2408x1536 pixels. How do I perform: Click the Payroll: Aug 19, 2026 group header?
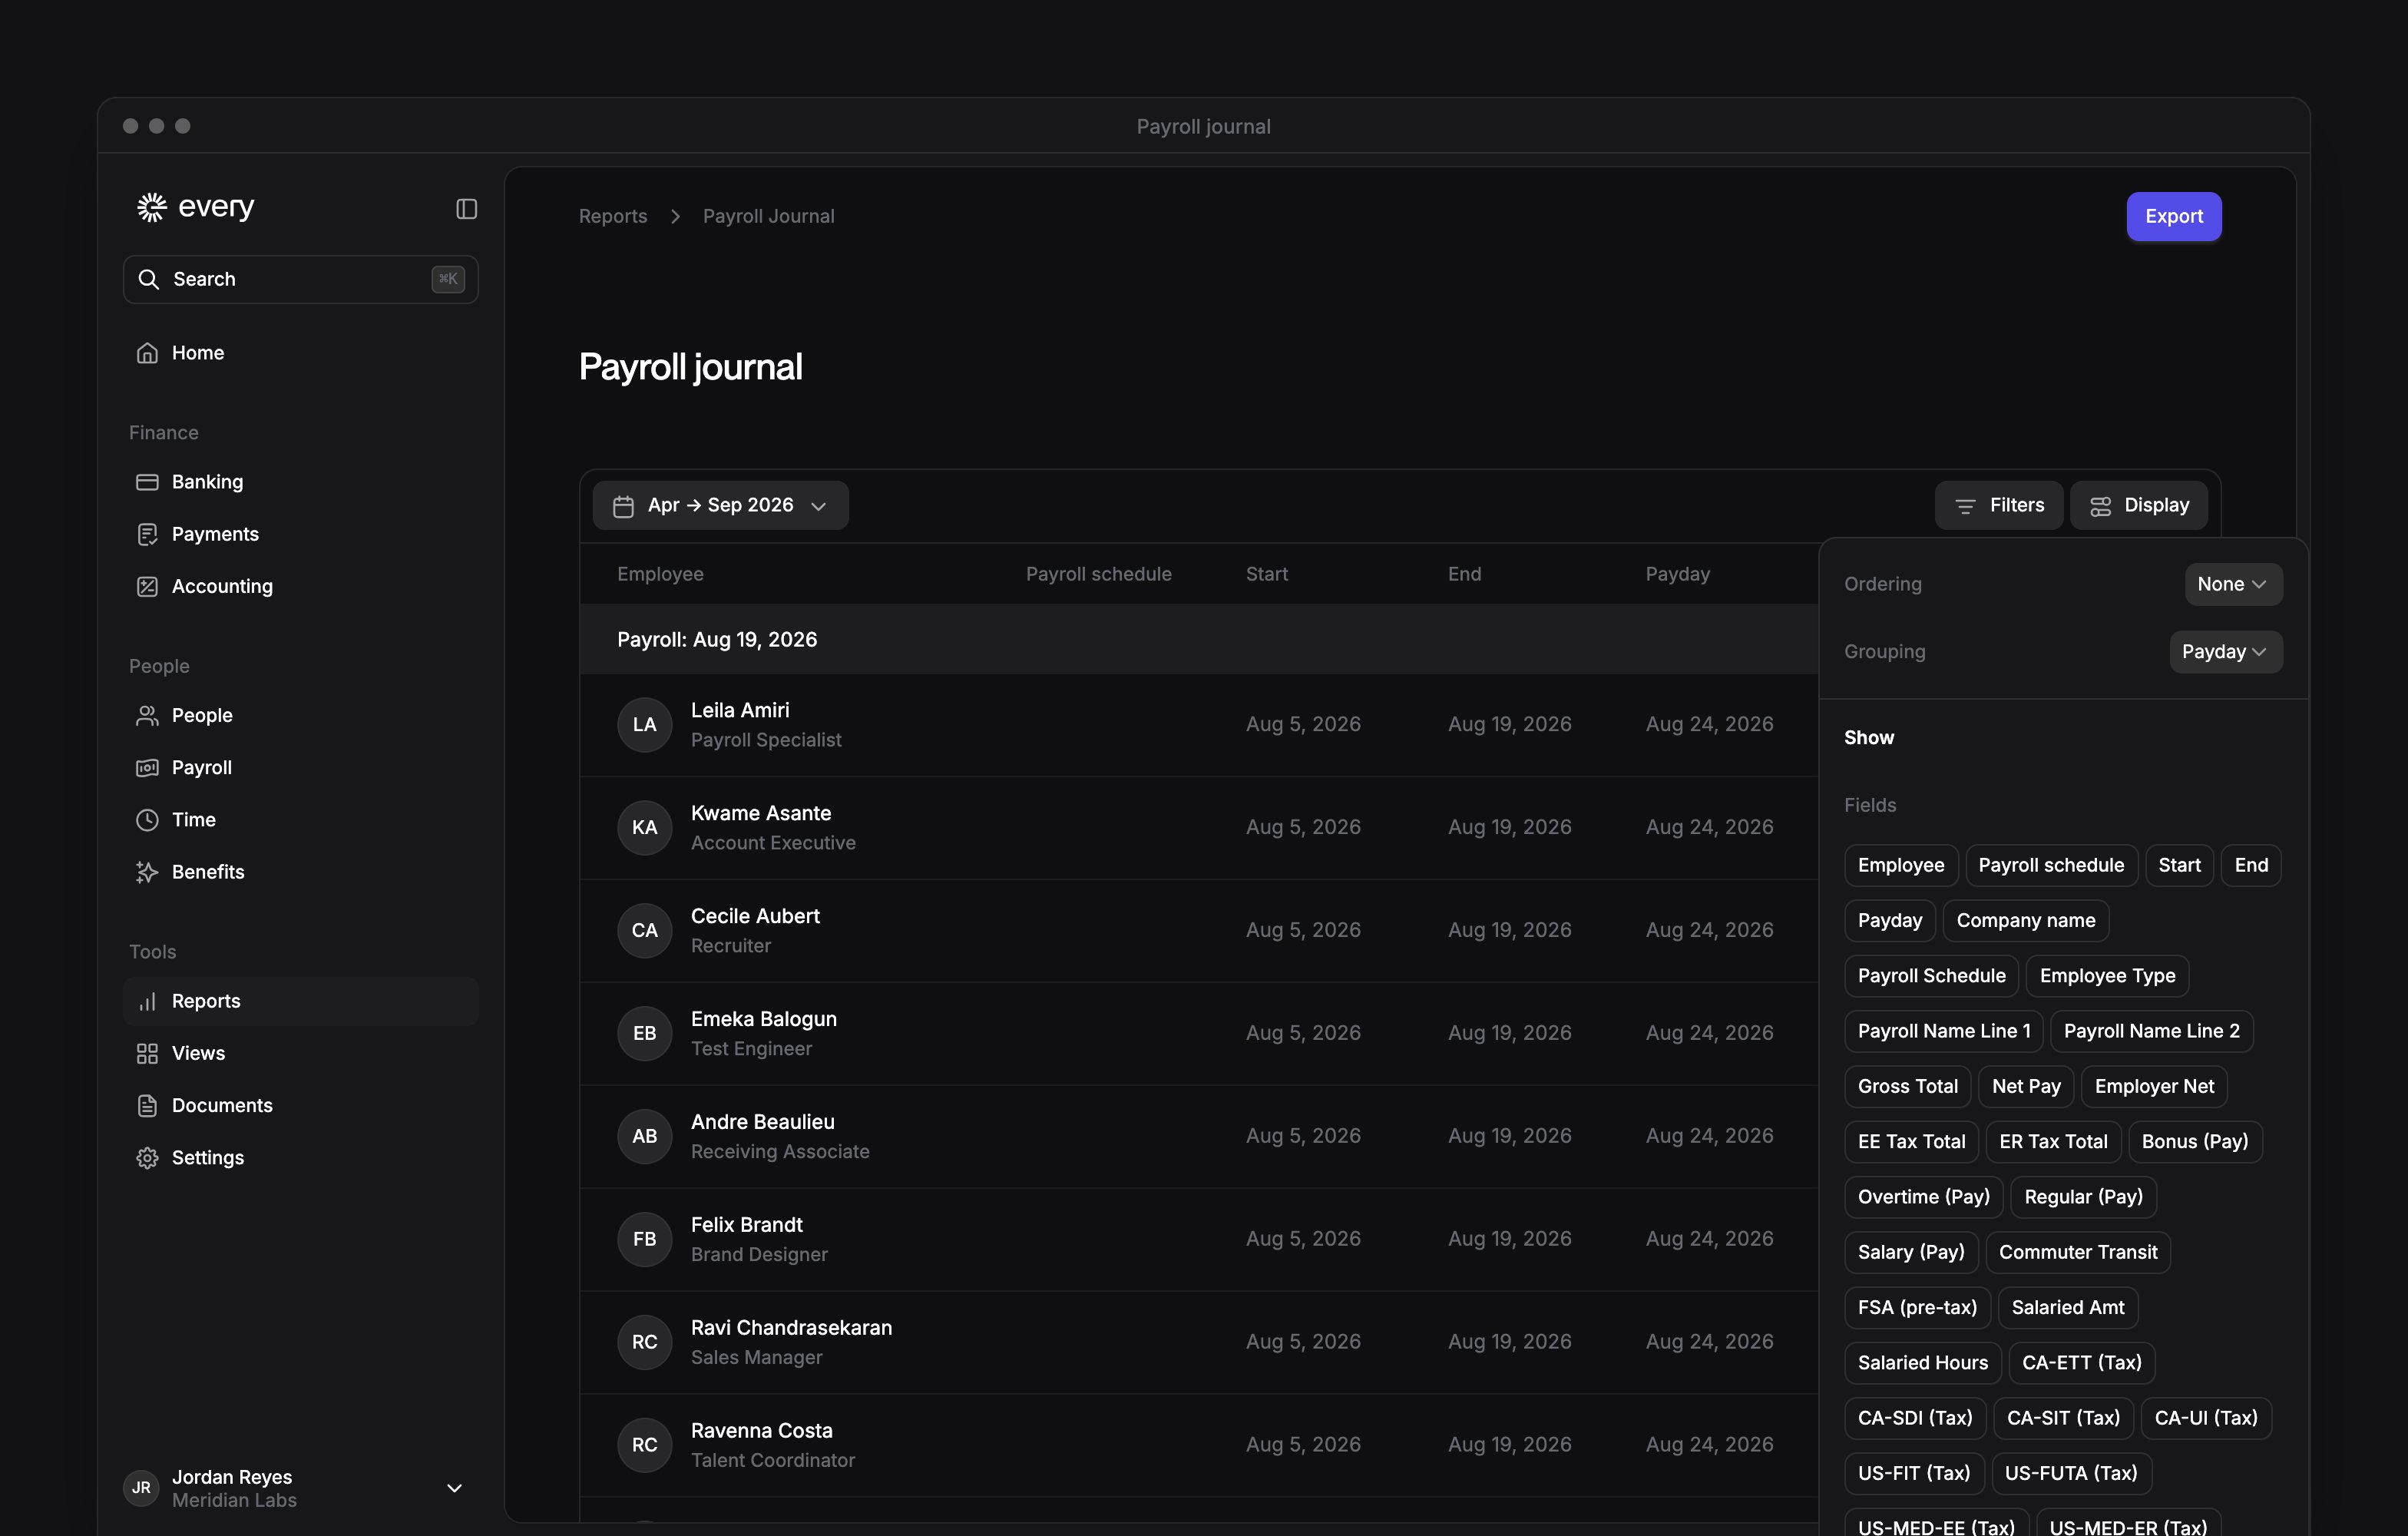[x=1198, y=639]
